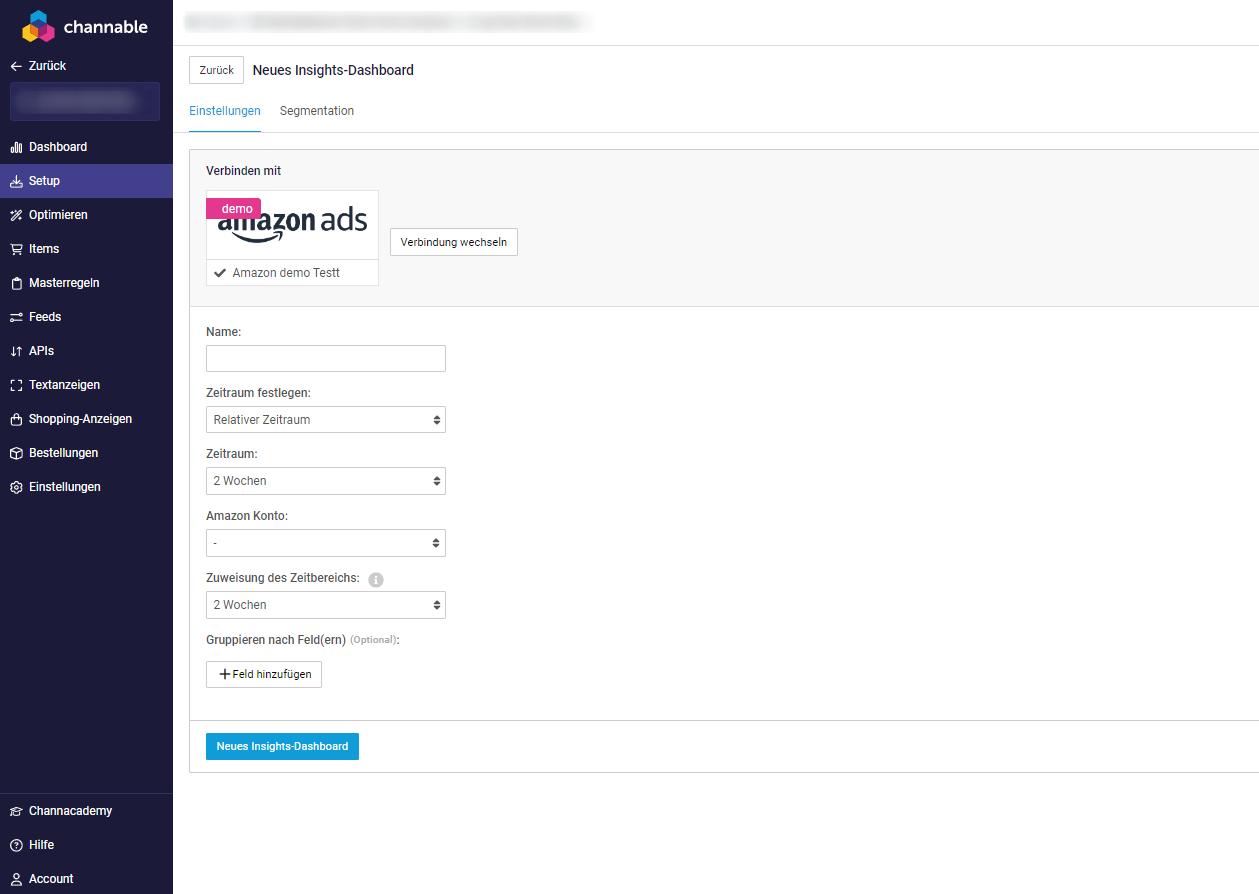This screenshot has width=1259, height=894.
Task: Click the blue Neues Insights-Dashboard button
Action: tap(282, 746)
